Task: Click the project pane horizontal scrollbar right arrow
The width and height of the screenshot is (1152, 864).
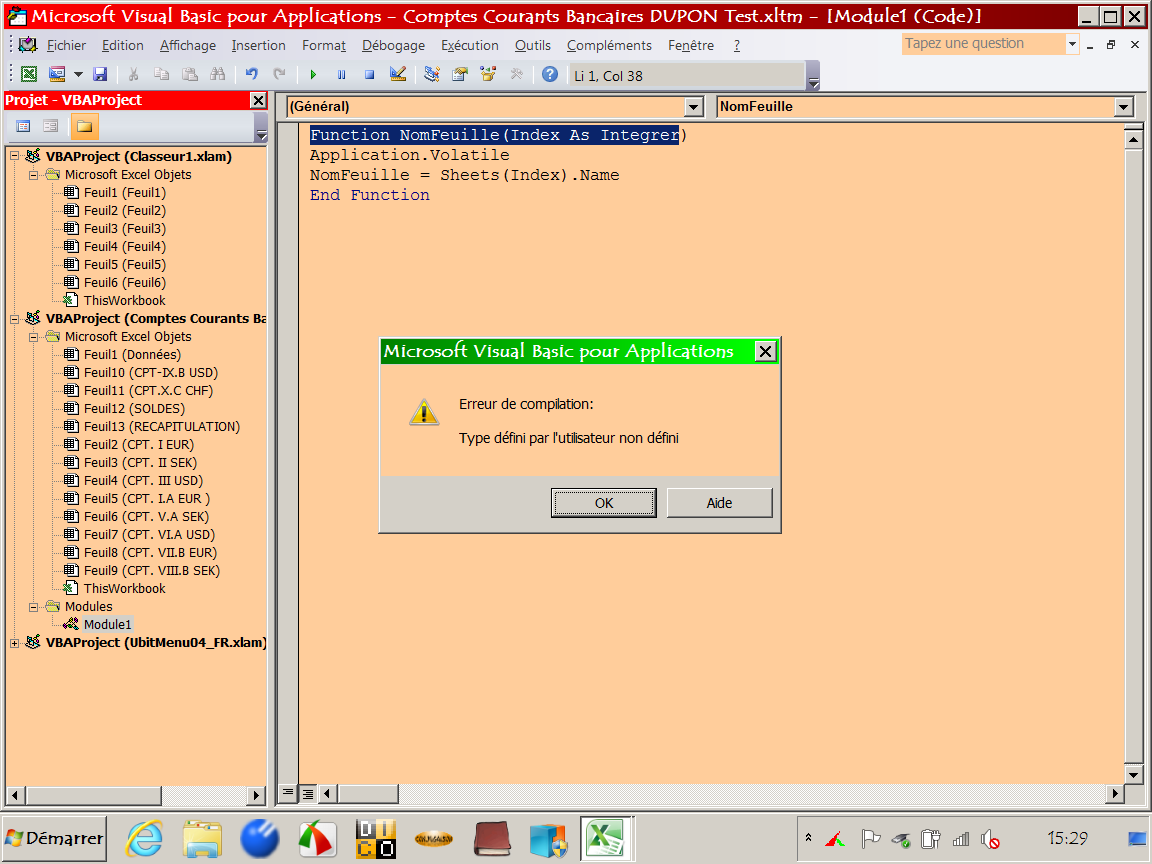Action: [256, 795]
